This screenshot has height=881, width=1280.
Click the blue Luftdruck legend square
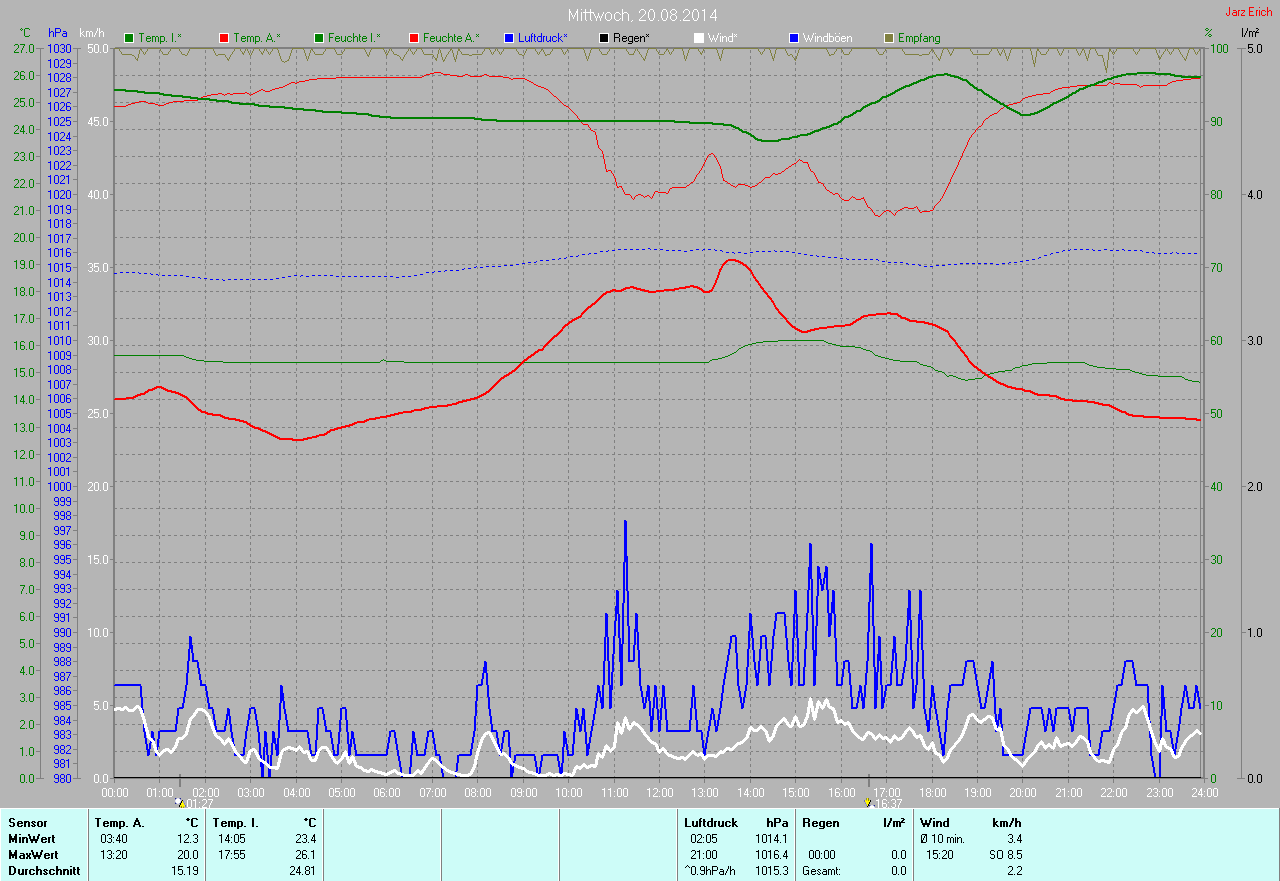pyautogui.click(x=509, y=38)
